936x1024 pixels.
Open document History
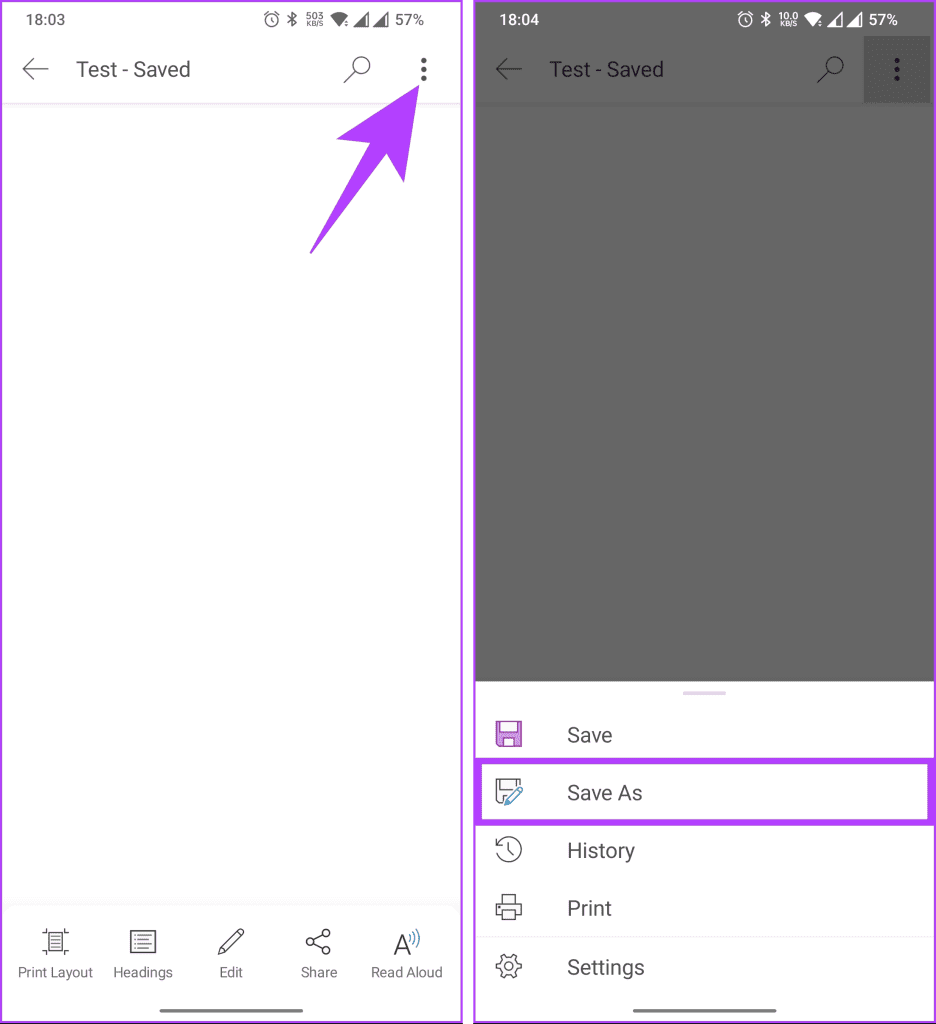(704, 850)
